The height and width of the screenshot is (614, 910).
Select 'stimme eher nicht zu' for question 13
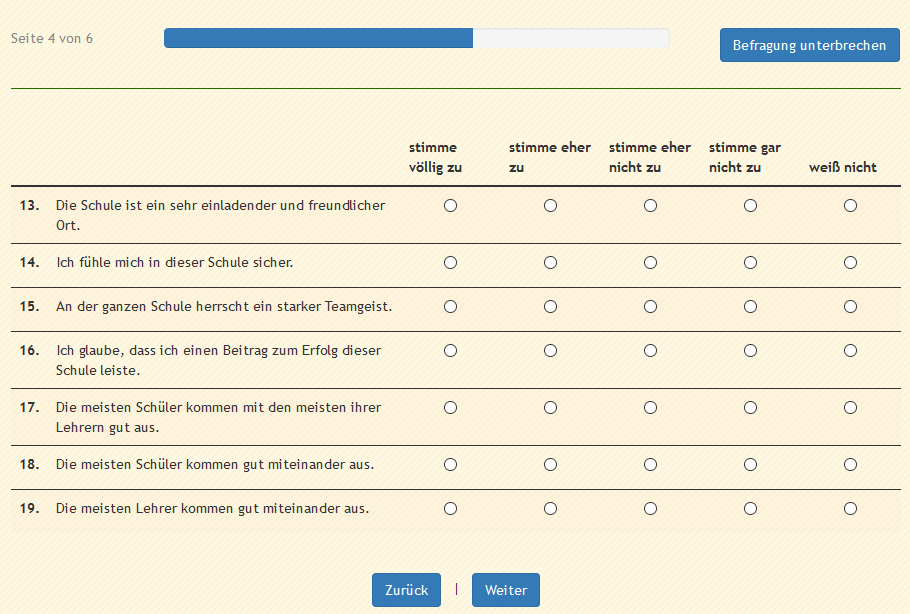(x=651, y=205)
